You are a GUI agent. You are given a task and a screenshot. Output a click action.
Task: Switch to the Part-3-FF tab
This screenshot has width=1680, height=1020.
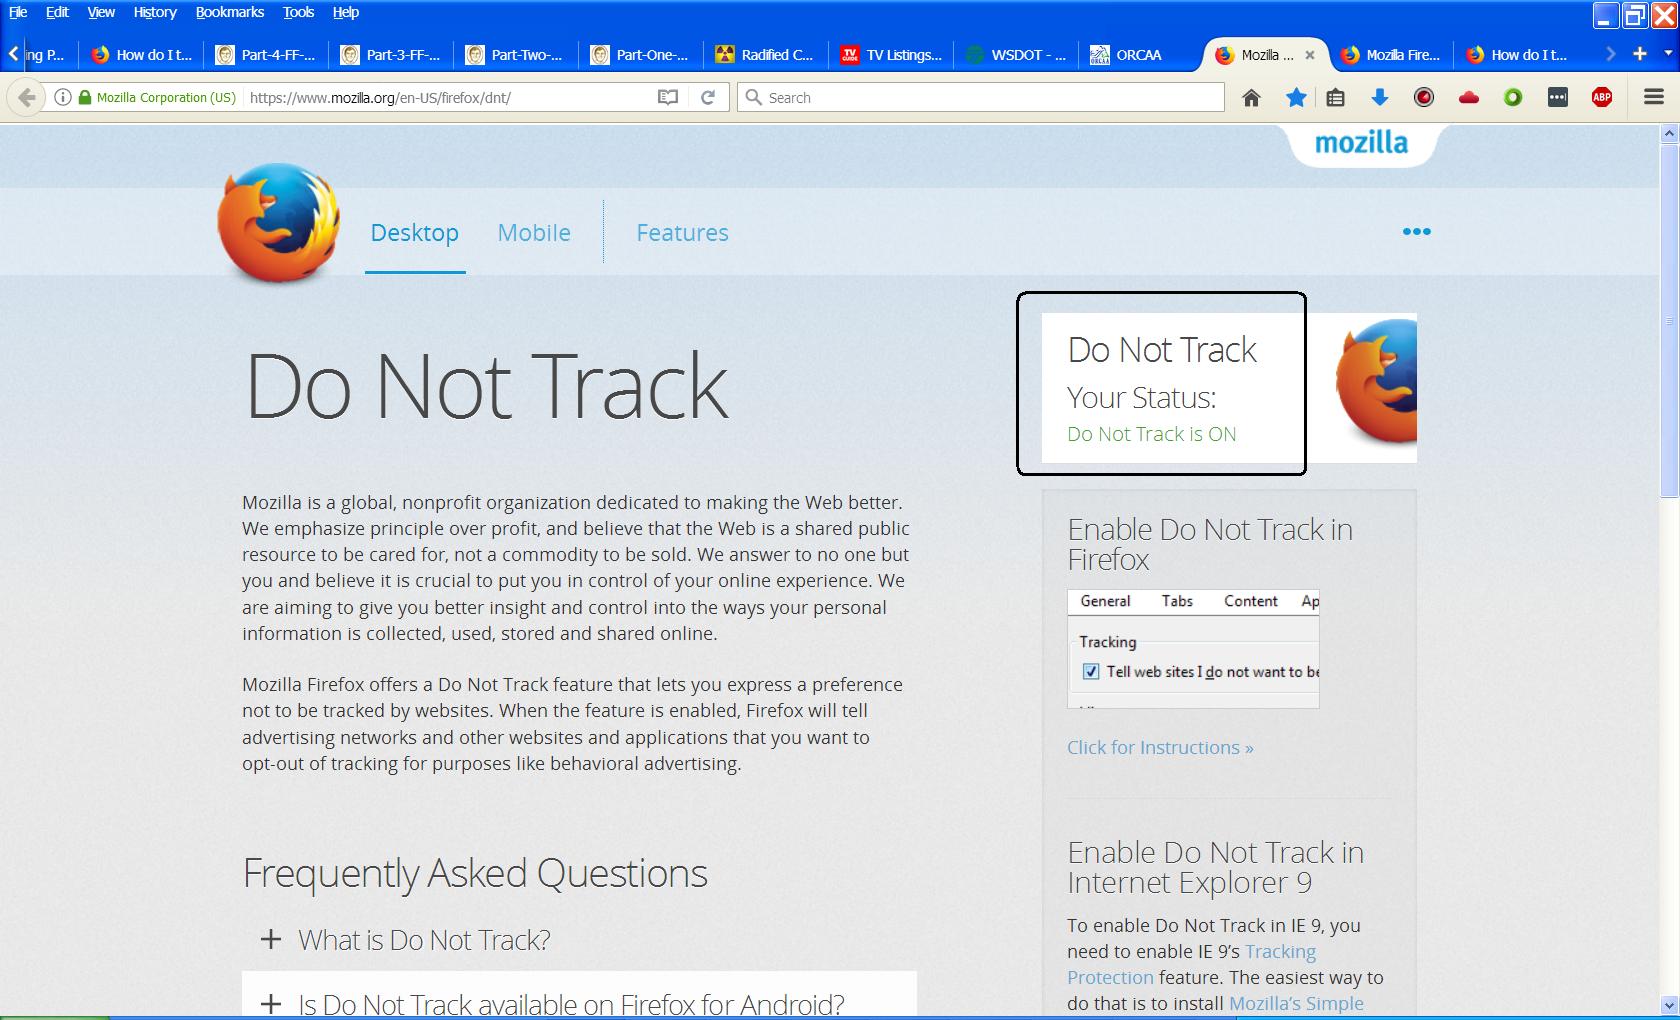392,55
